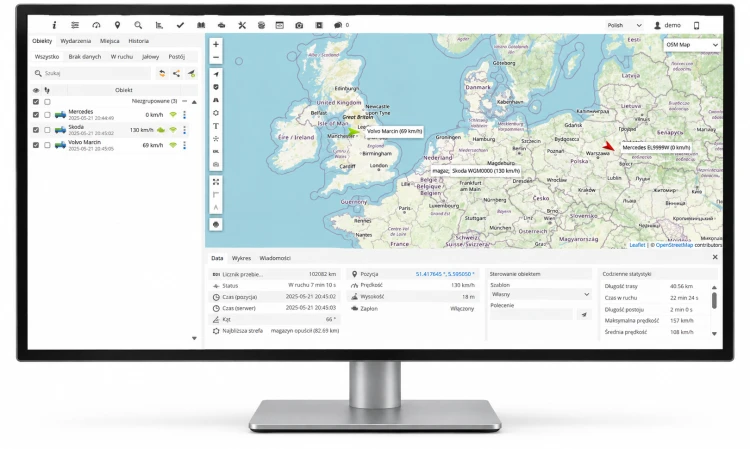Screen dimensions: 750x449
Task: Click the map arrow navigation tool icon
Action: pyautogui.click(x=216, y=74)
